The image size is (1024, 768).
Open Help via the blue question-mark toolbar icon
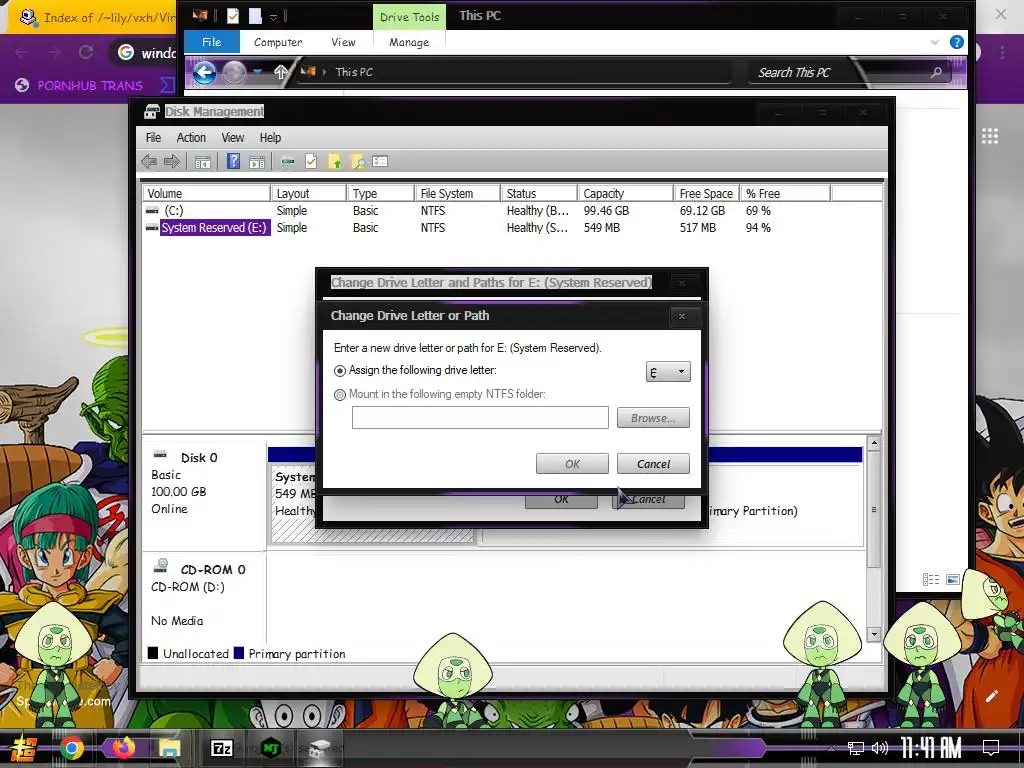[233, 161]
